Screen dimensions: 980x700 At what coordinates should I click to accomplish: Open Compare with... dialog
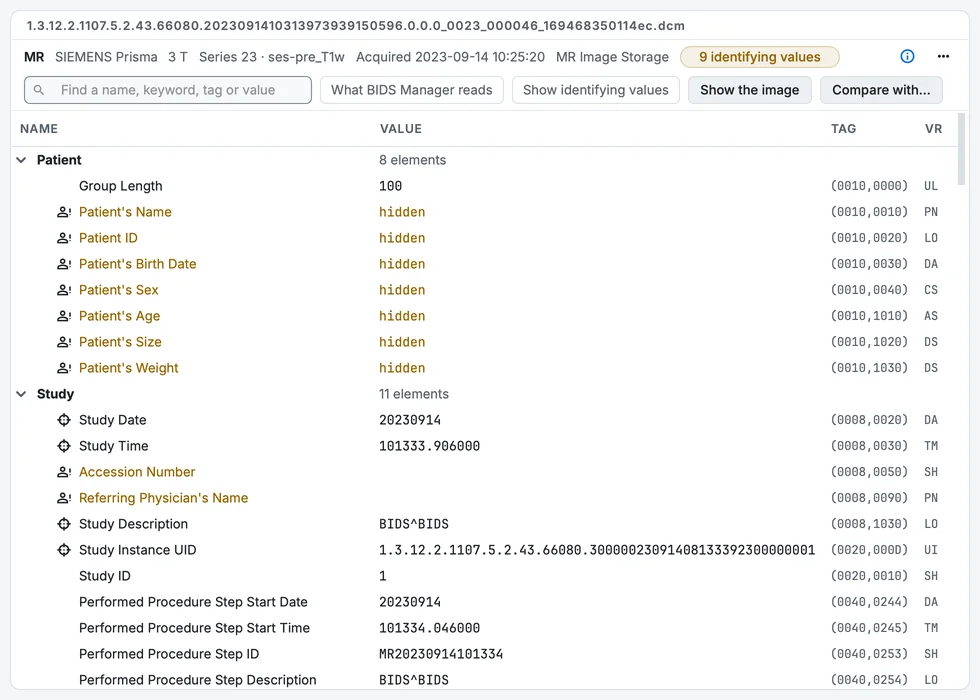881,90
